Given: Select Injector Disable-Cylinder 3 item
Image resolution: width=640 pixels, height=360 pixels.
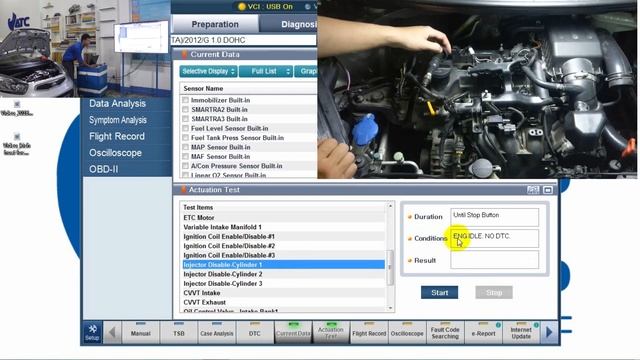Looking at the screenshot, I should (284, 283).
